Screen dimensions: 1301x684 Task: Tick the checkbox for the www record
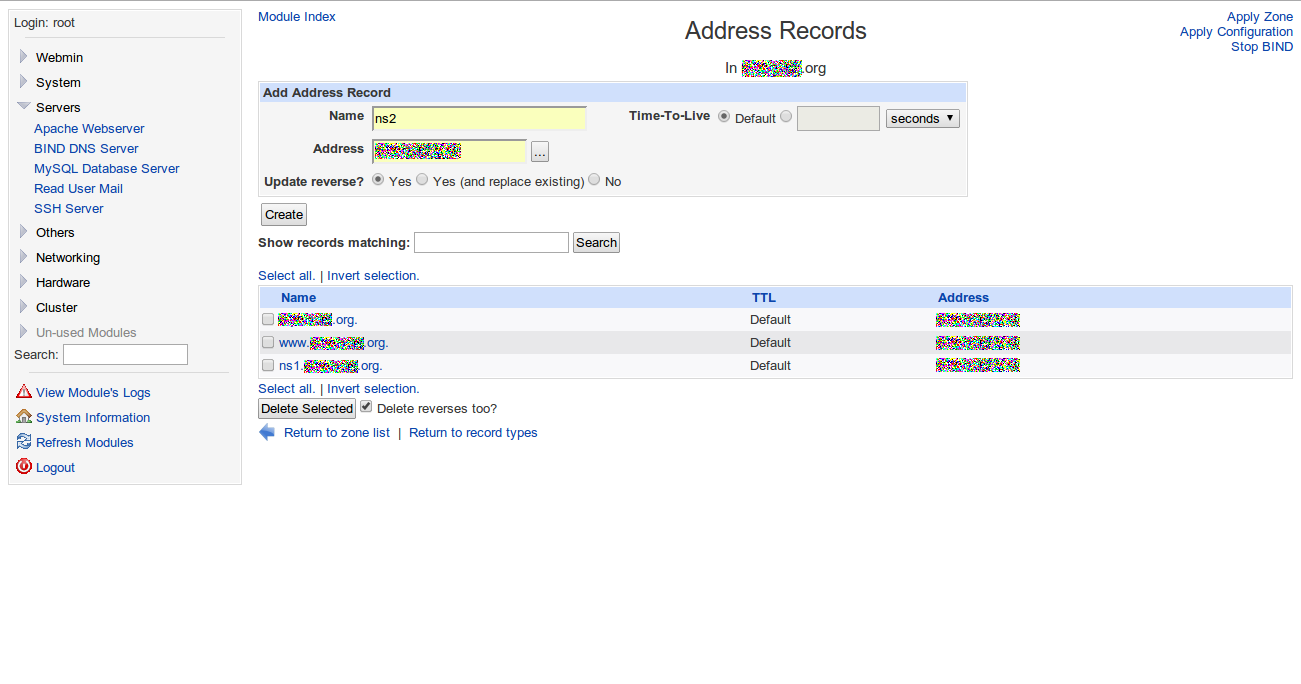point(268,342)
